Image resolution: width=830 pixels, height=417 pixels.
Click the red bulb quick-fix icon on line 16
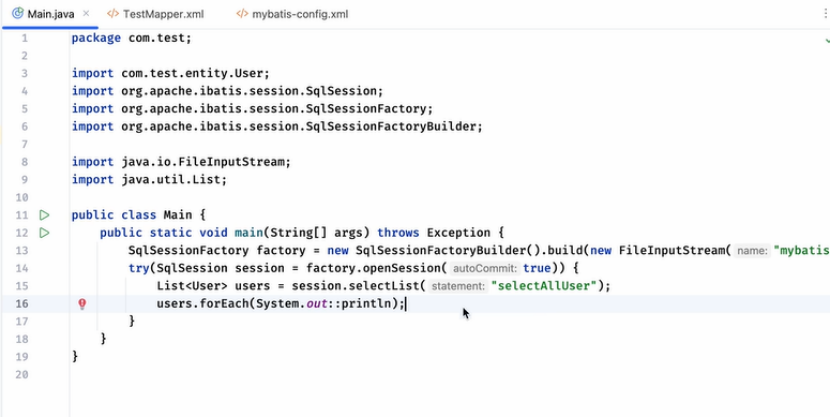pos(82,304)
